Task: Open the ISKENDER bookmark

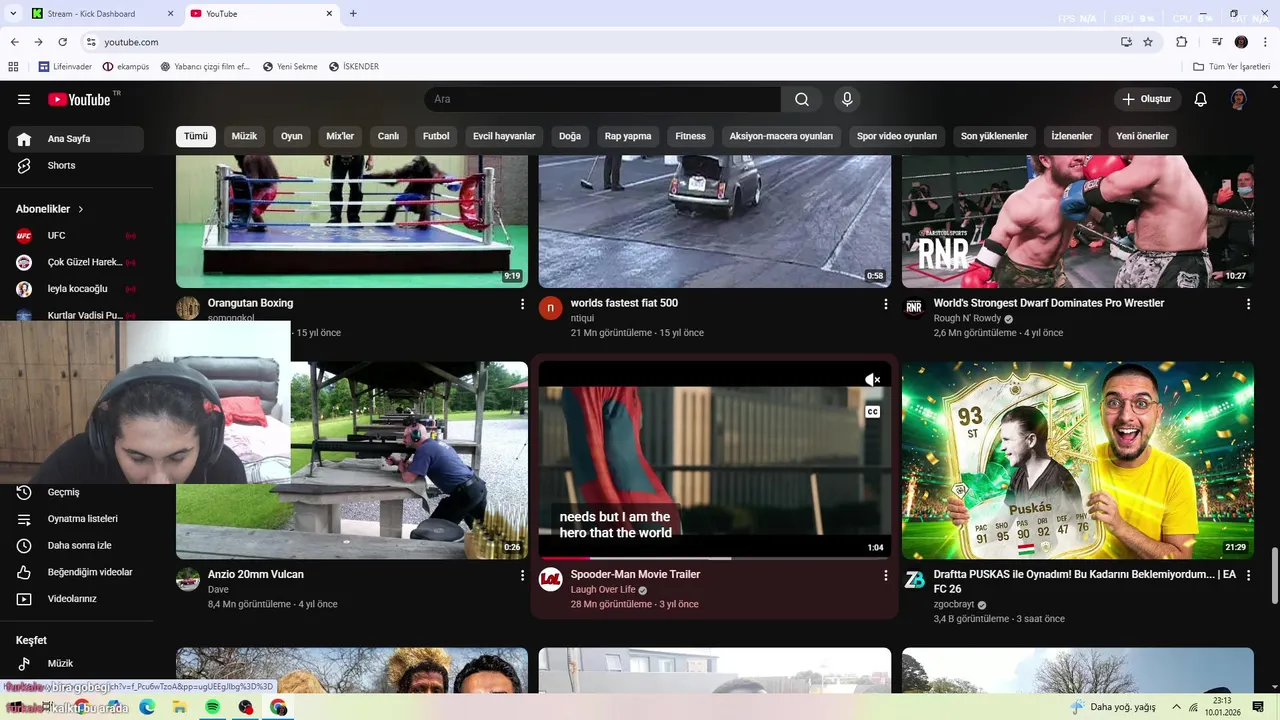Action: tap(354, 67)
